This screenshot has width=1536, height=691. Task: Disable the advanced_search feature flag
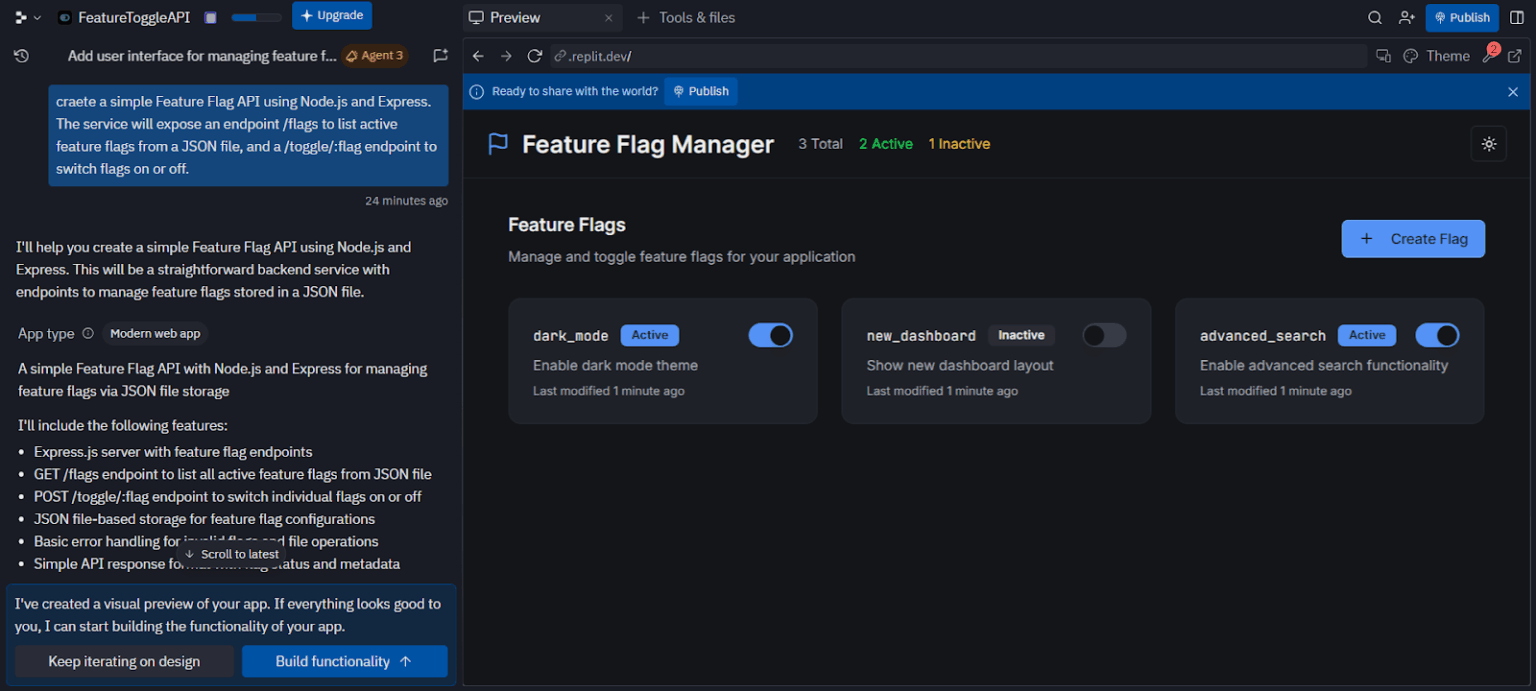1437,335
